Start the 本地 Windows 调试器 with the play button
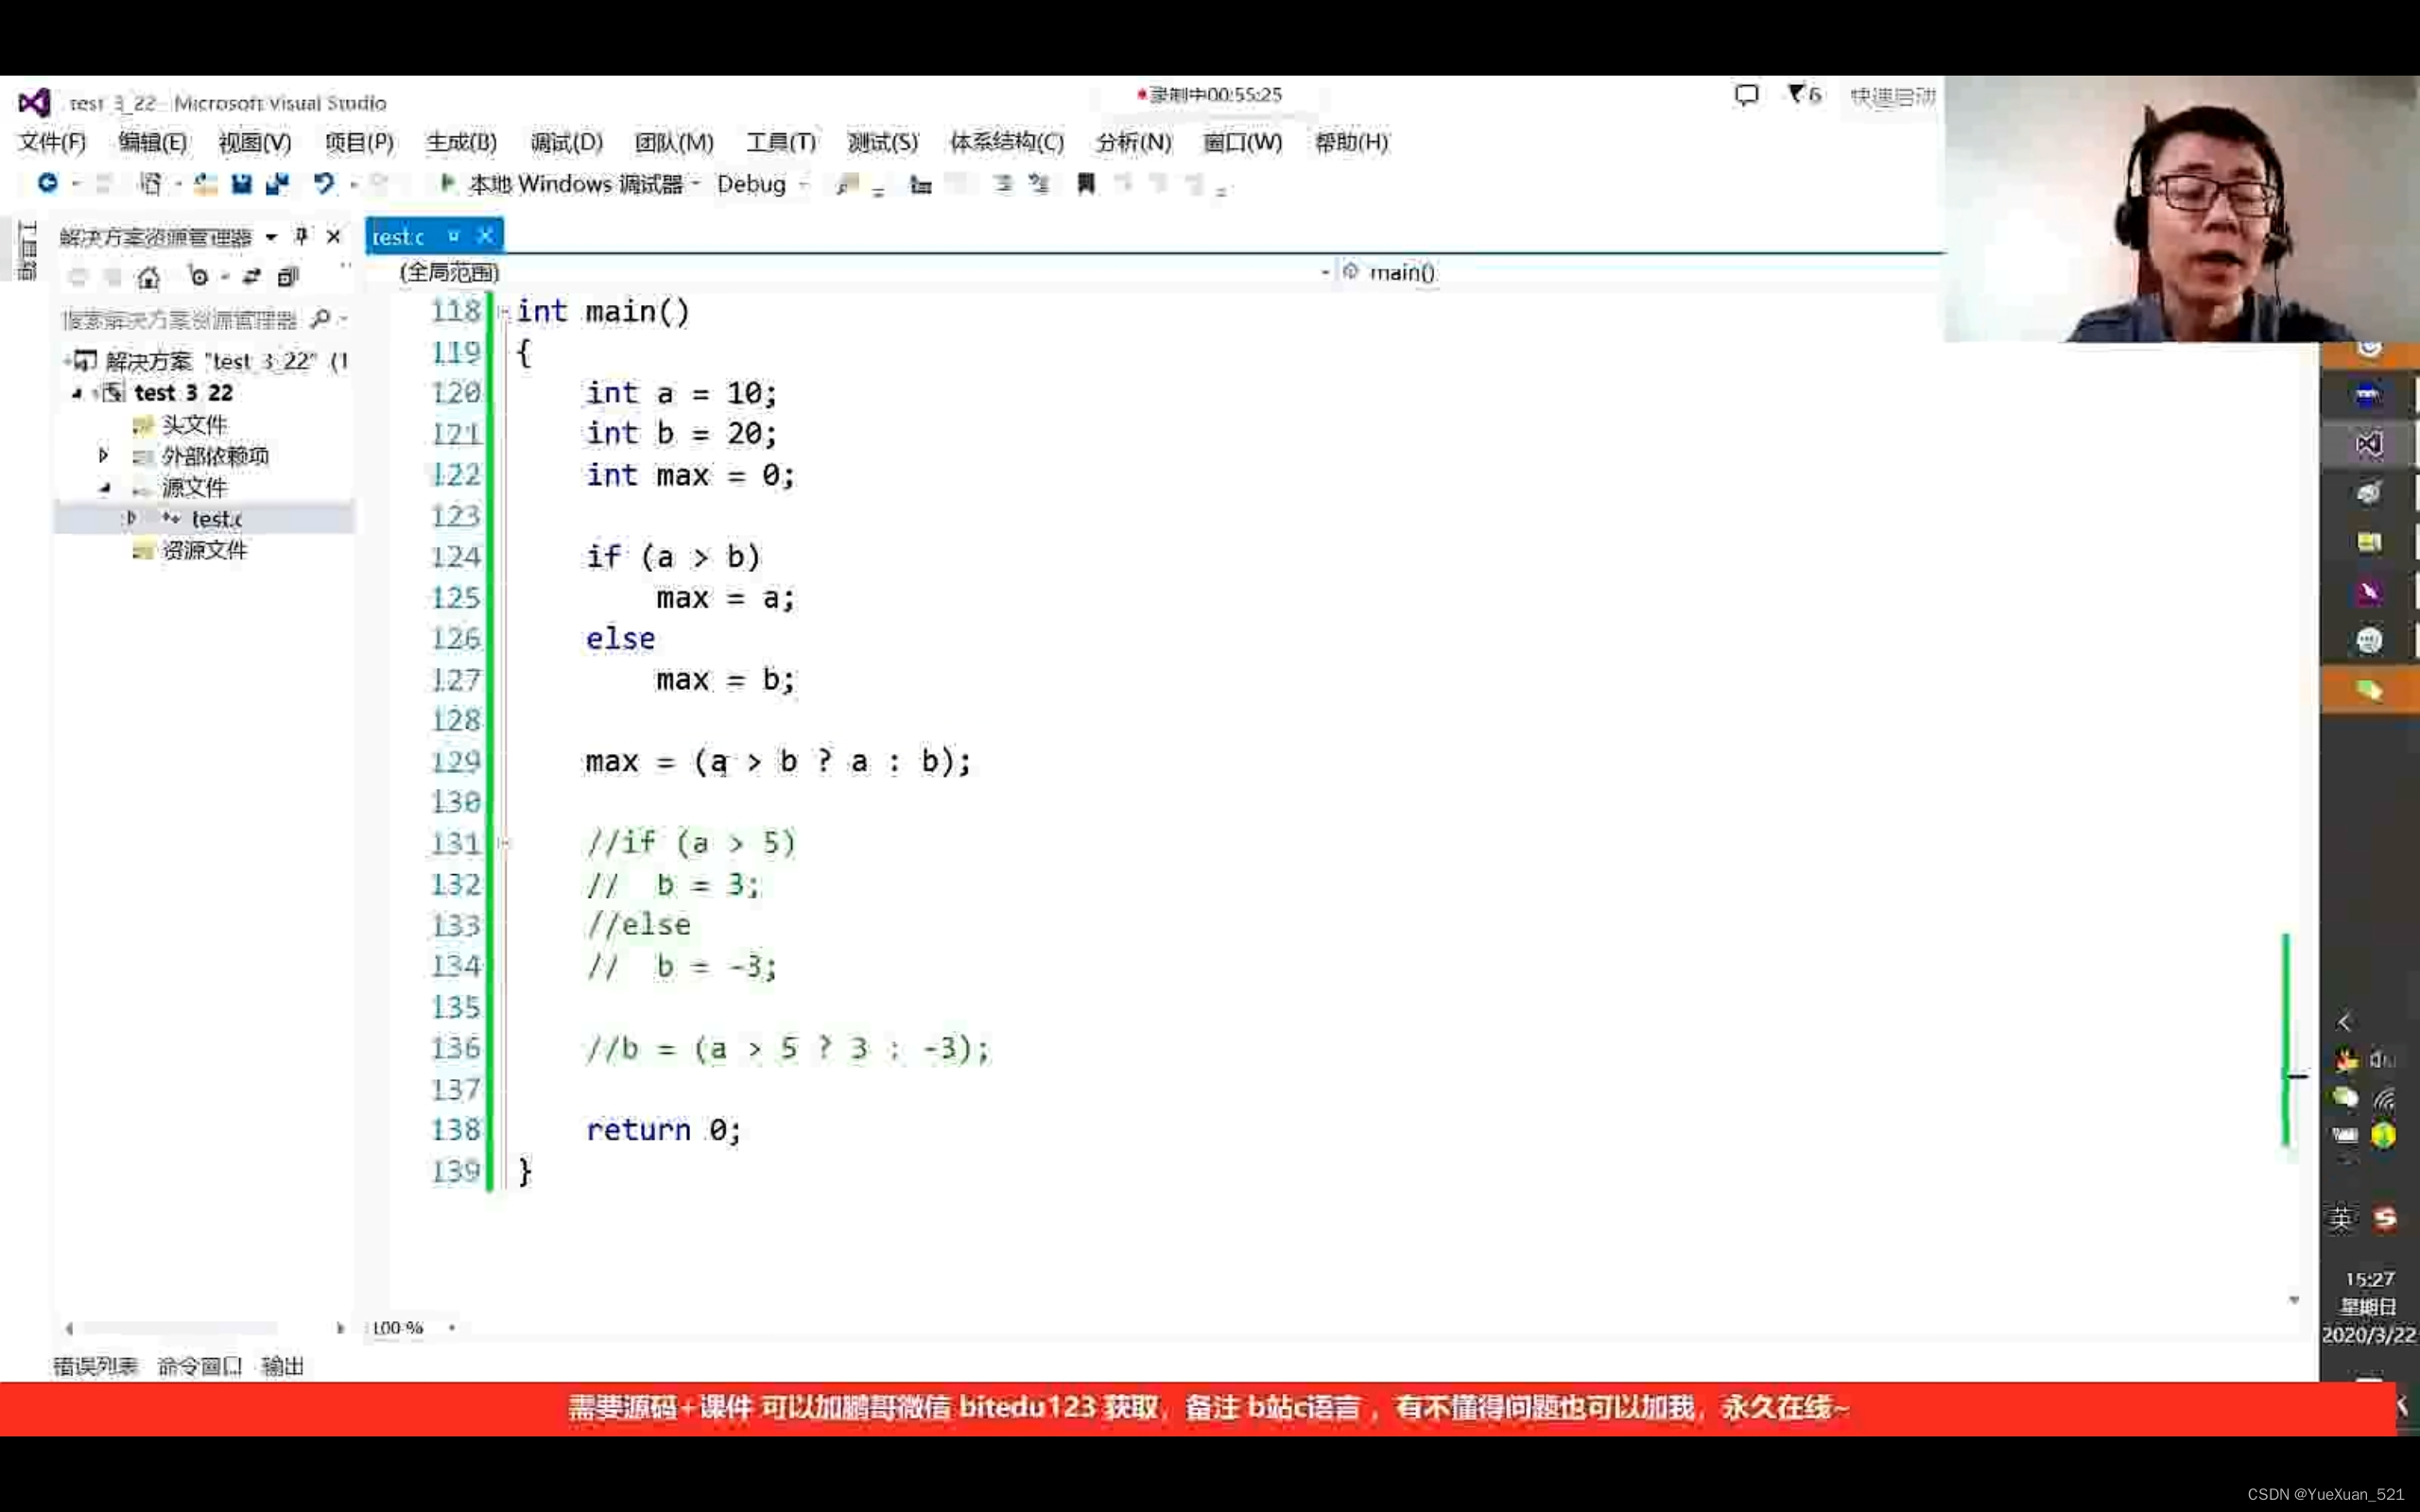 click(447, 183)
